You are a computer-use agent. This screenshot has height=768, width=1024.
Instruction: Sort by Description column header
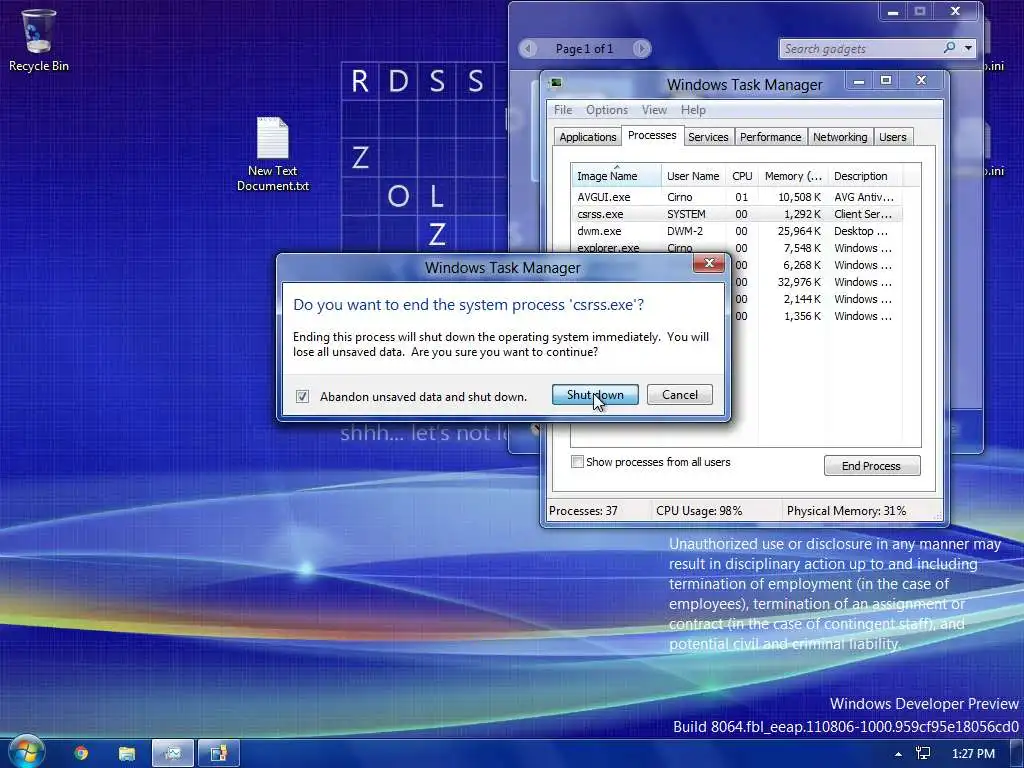(x=865, y=176)
